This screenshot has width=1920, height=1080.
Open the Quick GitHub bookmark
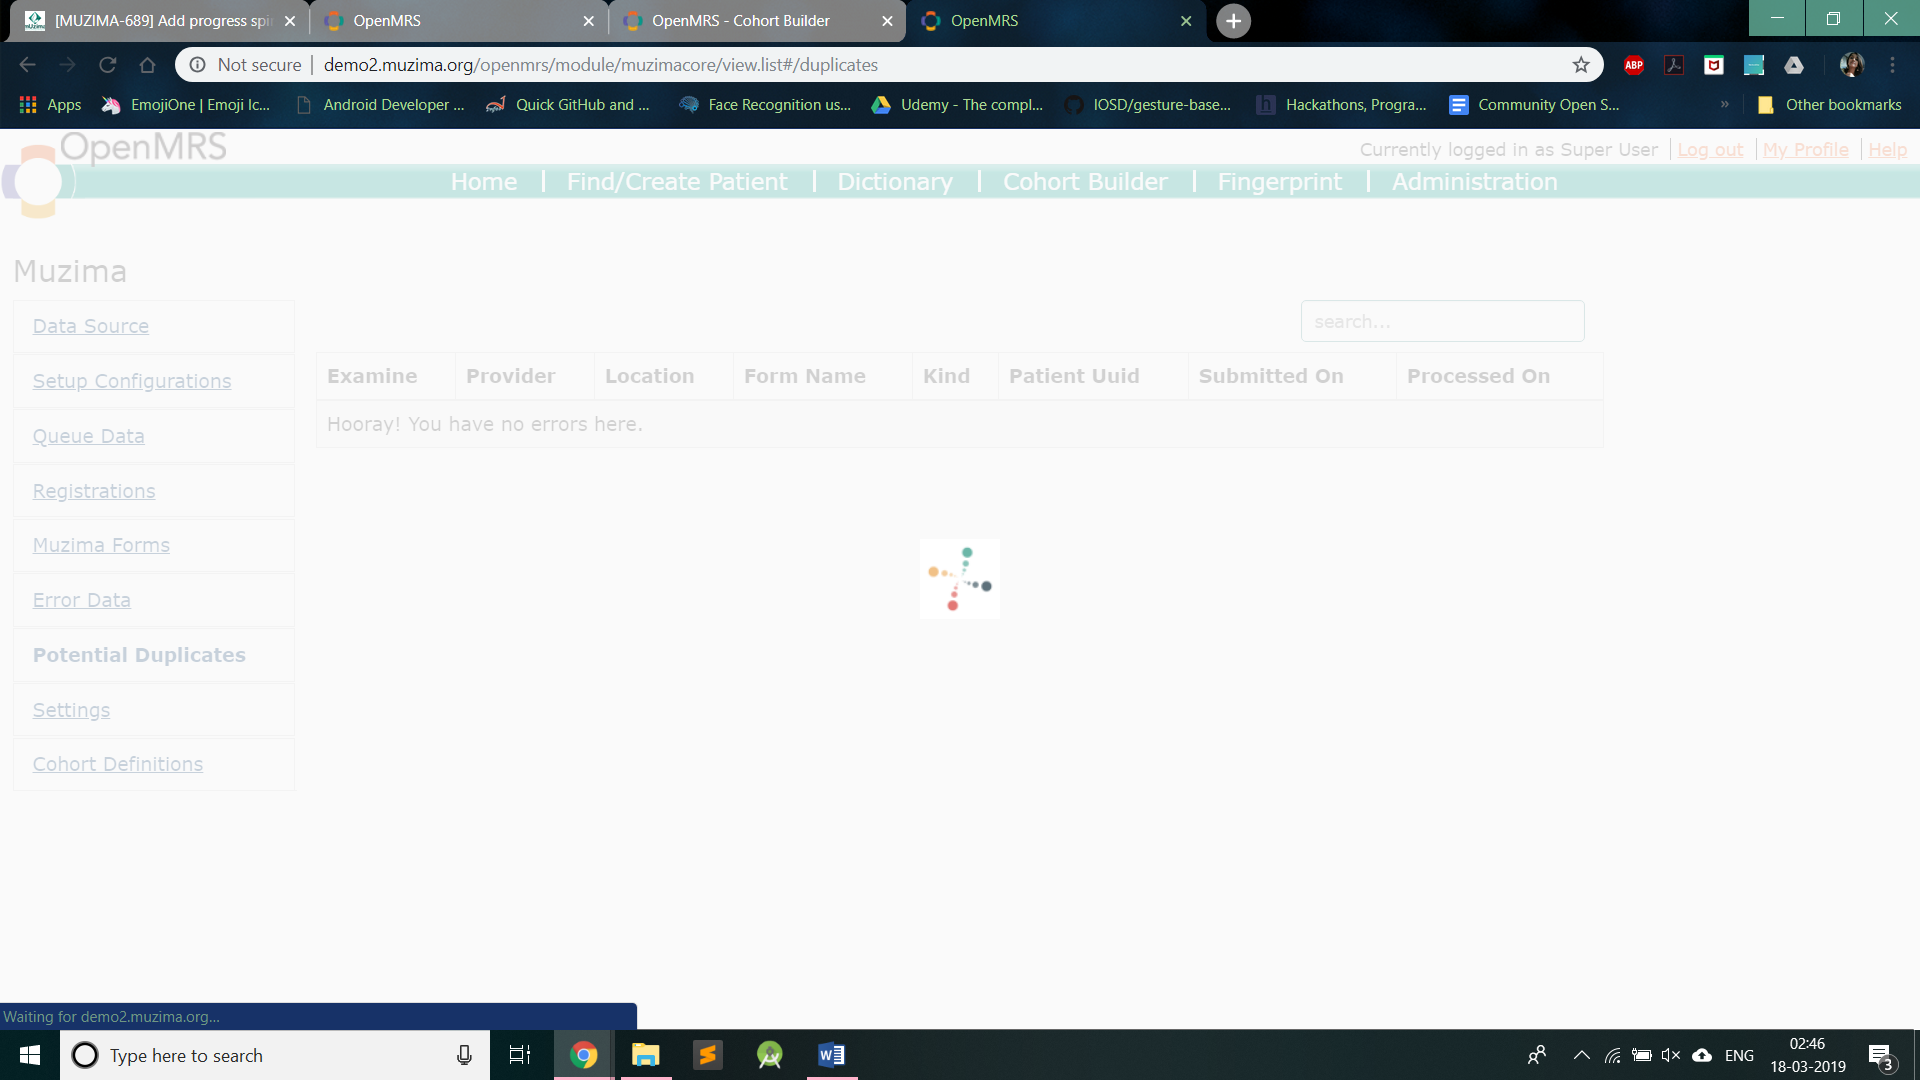[x=568, y=105]
